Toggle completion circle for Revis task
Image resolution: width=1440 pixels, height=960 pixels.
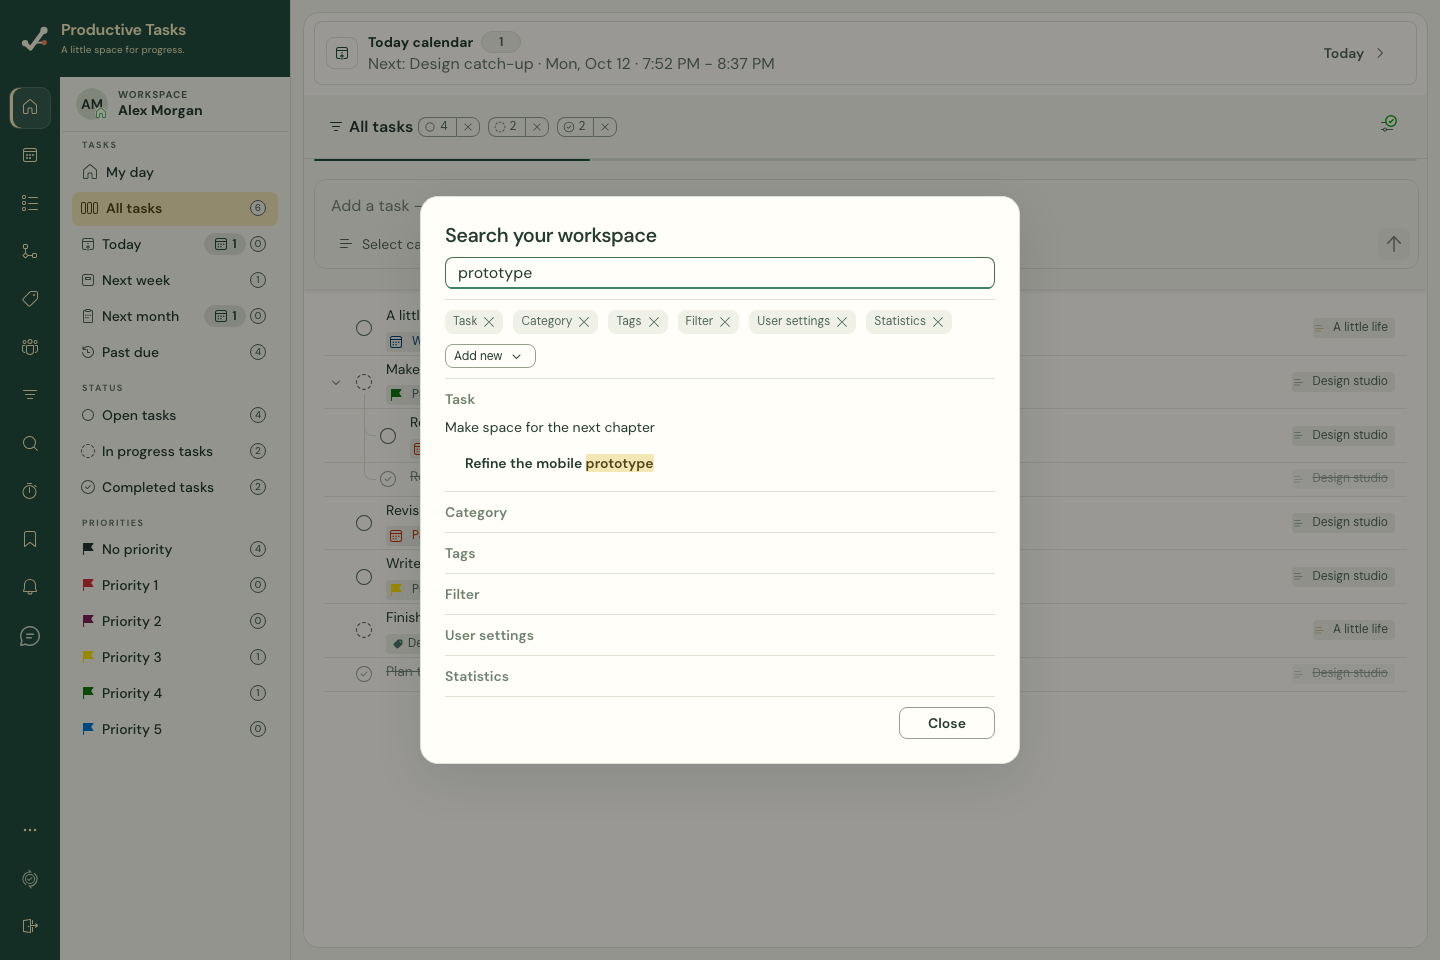click(x=364, y=523)
